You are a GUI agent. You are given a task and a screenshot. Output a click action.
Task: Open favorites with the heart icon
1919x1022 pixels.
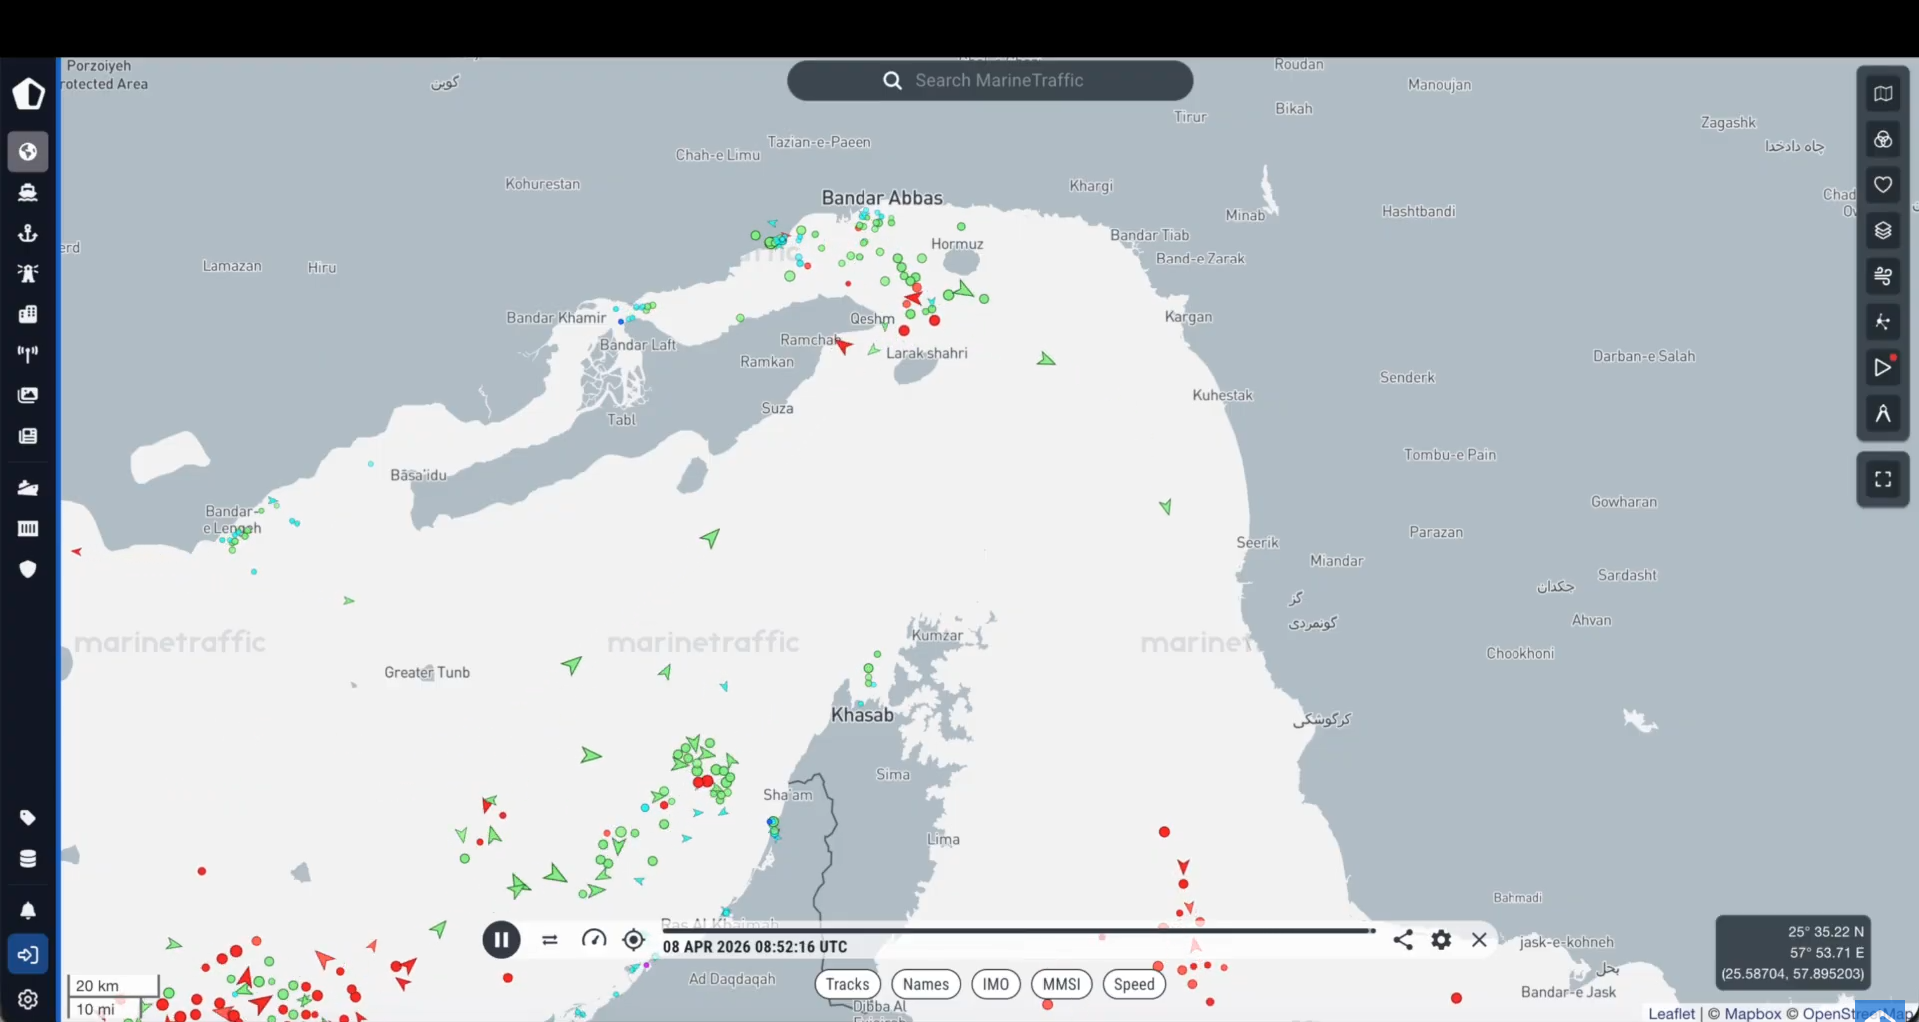click(1883, 185)
